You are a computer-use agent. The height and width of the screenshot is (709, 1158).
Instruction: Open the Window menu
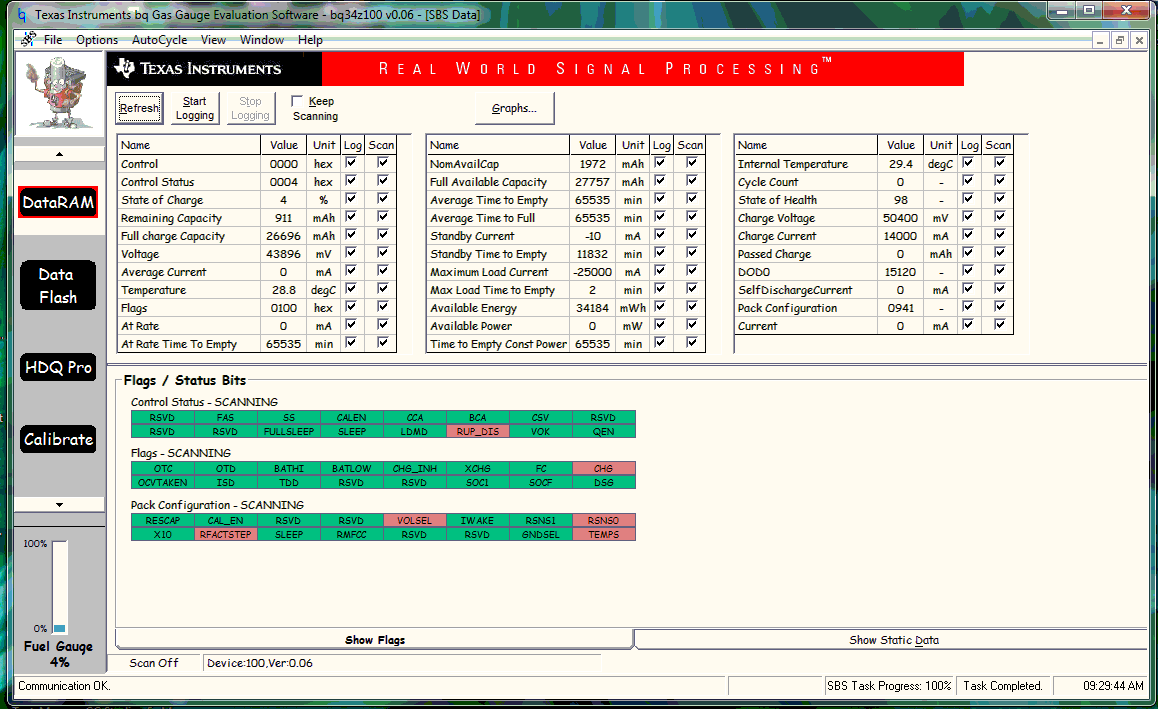pos(261,40)
